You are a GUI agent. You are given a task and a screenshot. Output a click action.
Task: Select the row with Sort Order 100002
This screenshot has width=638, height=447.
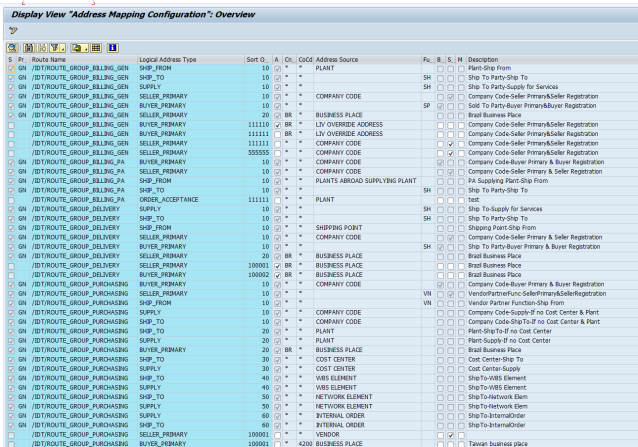coord(7,273)
